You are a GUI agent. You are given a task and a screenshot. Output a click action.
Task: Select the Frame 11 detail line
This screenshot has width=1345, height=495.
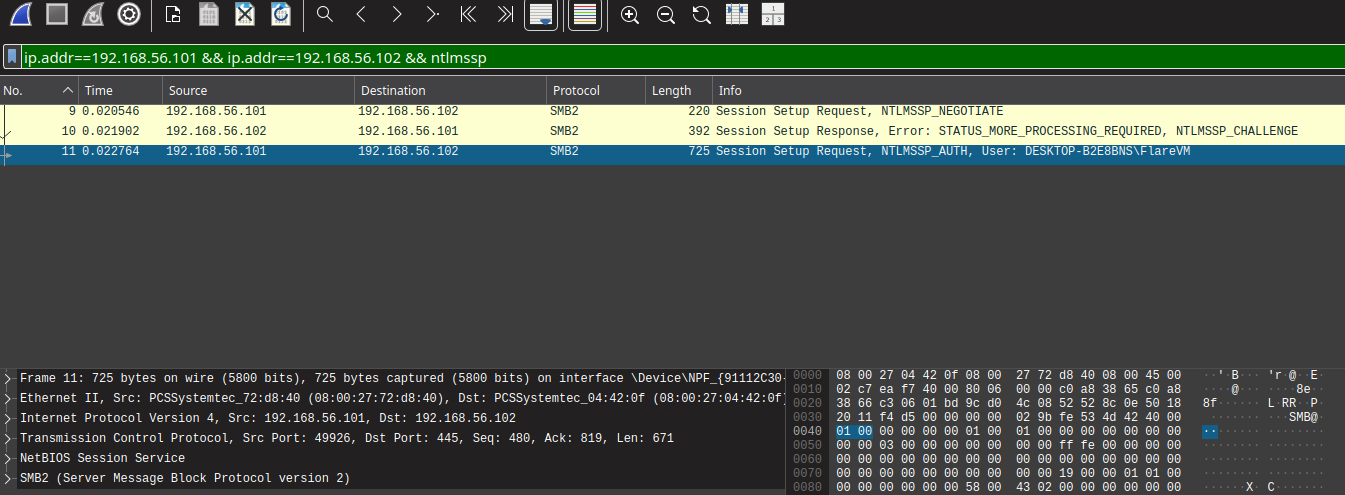tap(402, 378)
